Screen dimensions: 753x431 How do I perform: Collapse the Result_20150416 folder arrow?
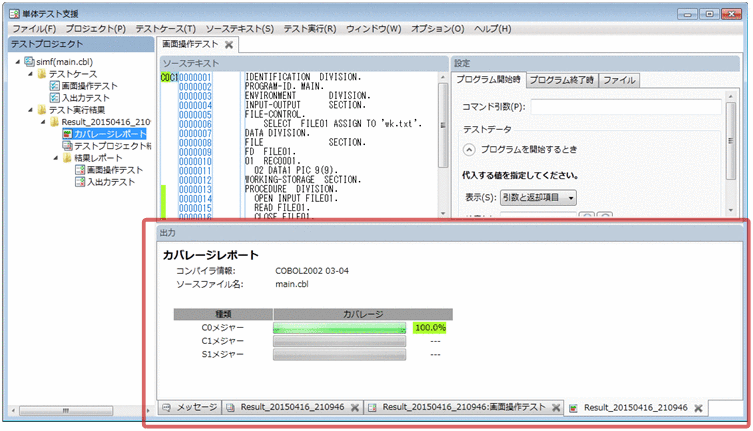point(43,122)
